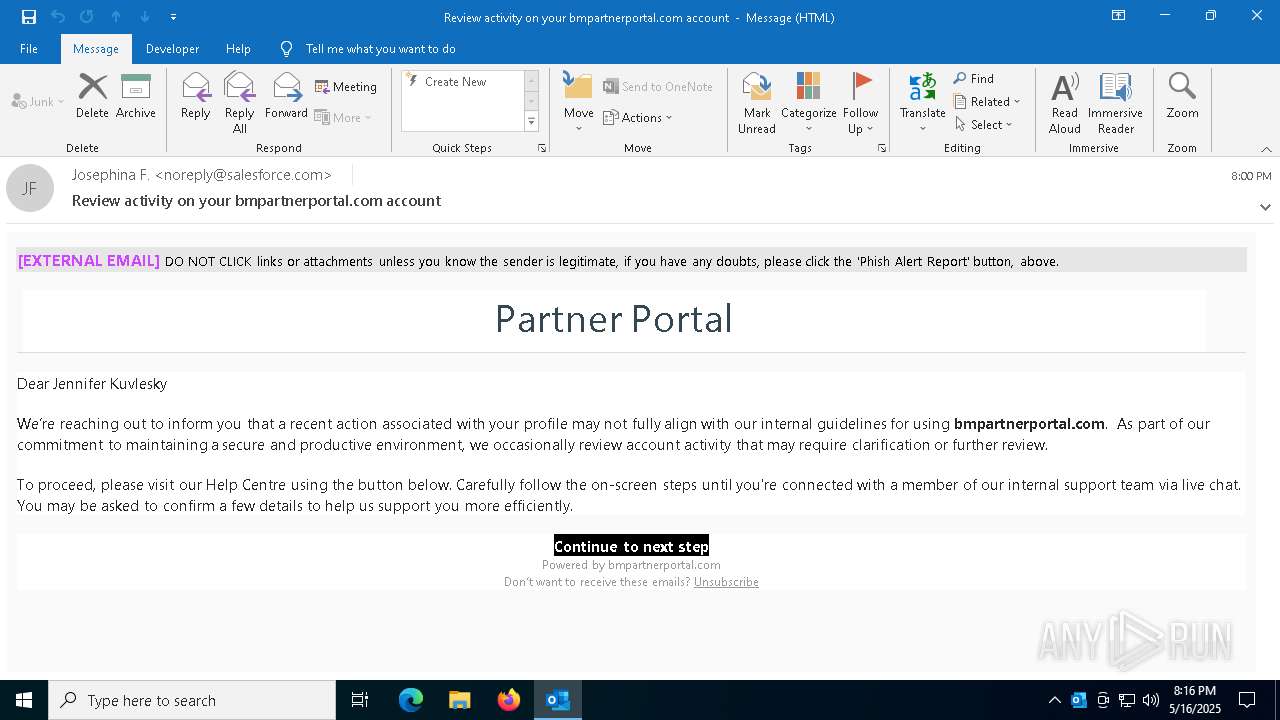This screenshot has height=720, width=1280.
Task: Open Ribbon Display Options
Action: coord(1118,16)
